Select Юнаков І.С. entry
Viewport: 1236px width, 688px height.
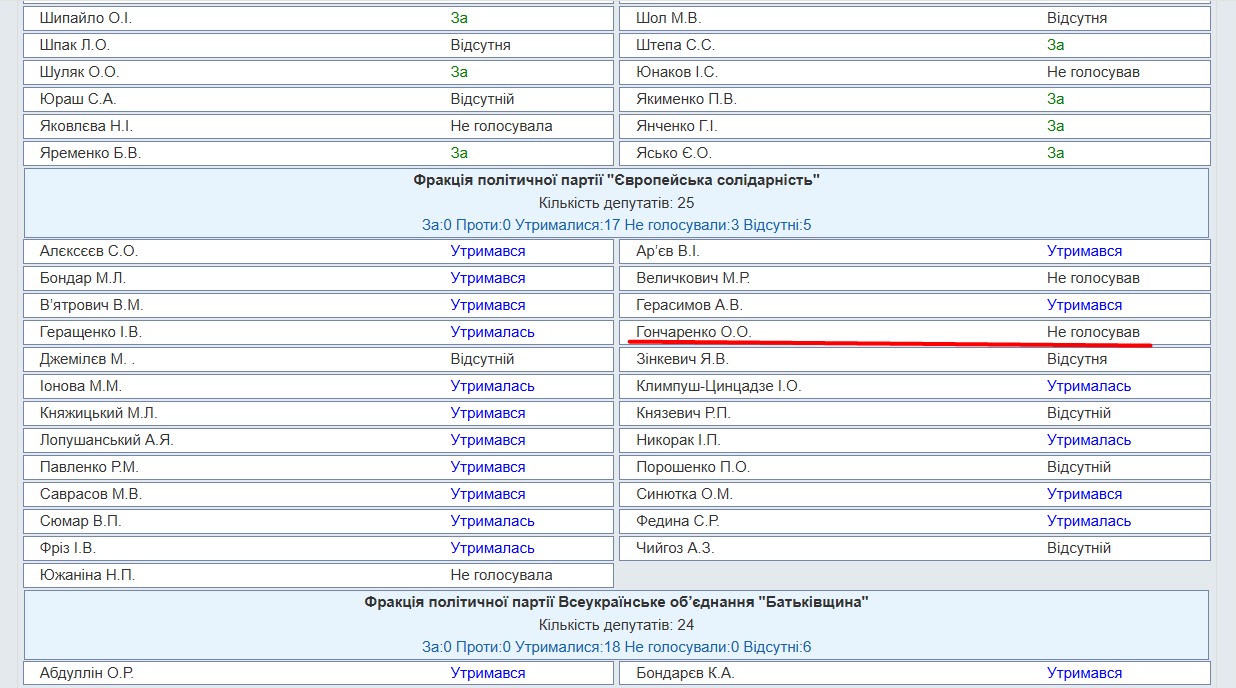(x=677, y=72)
